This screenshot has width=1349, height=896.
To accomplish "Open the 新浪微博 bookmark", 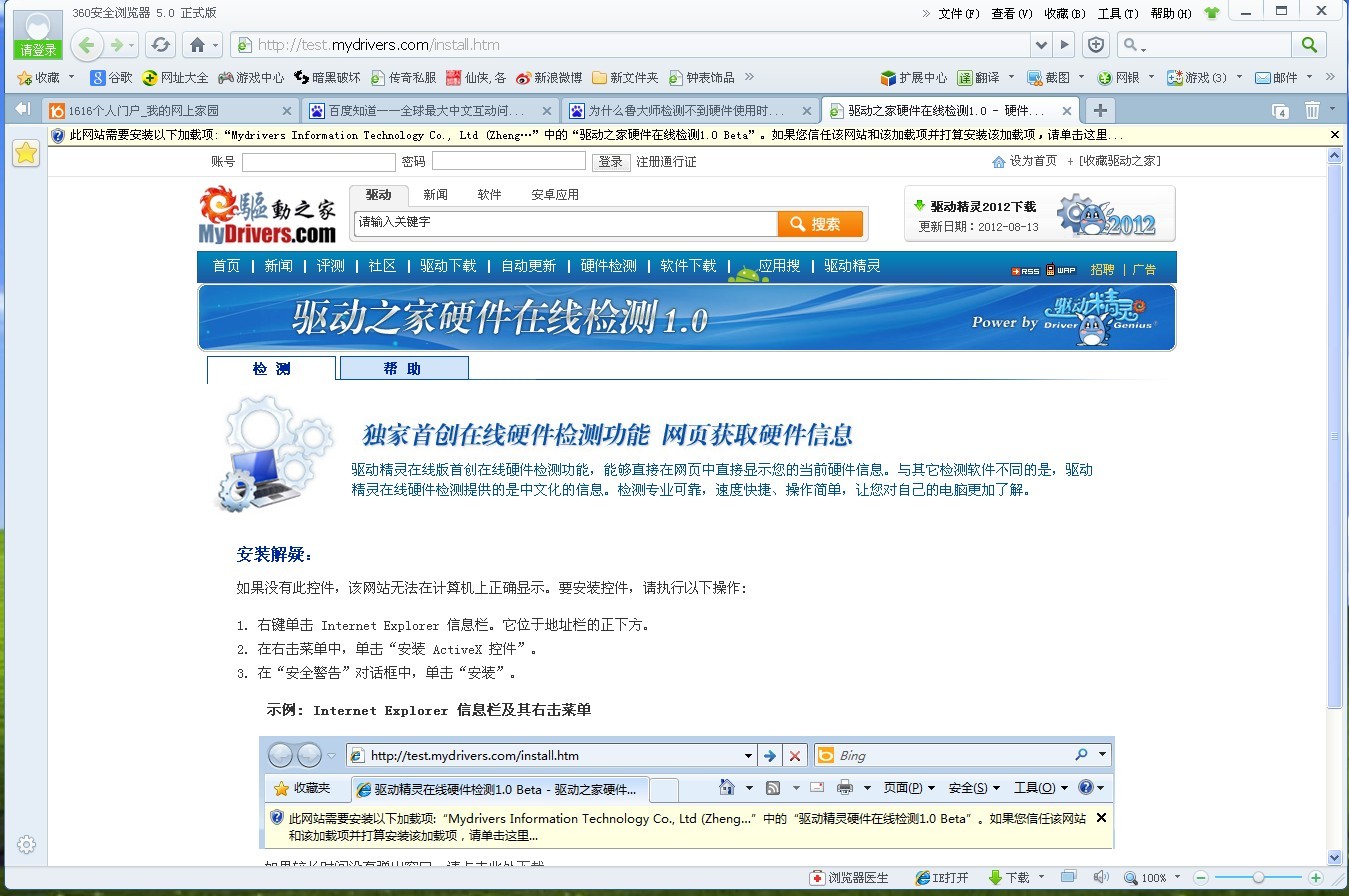I will pyautogui.click(x=549, y=77).
